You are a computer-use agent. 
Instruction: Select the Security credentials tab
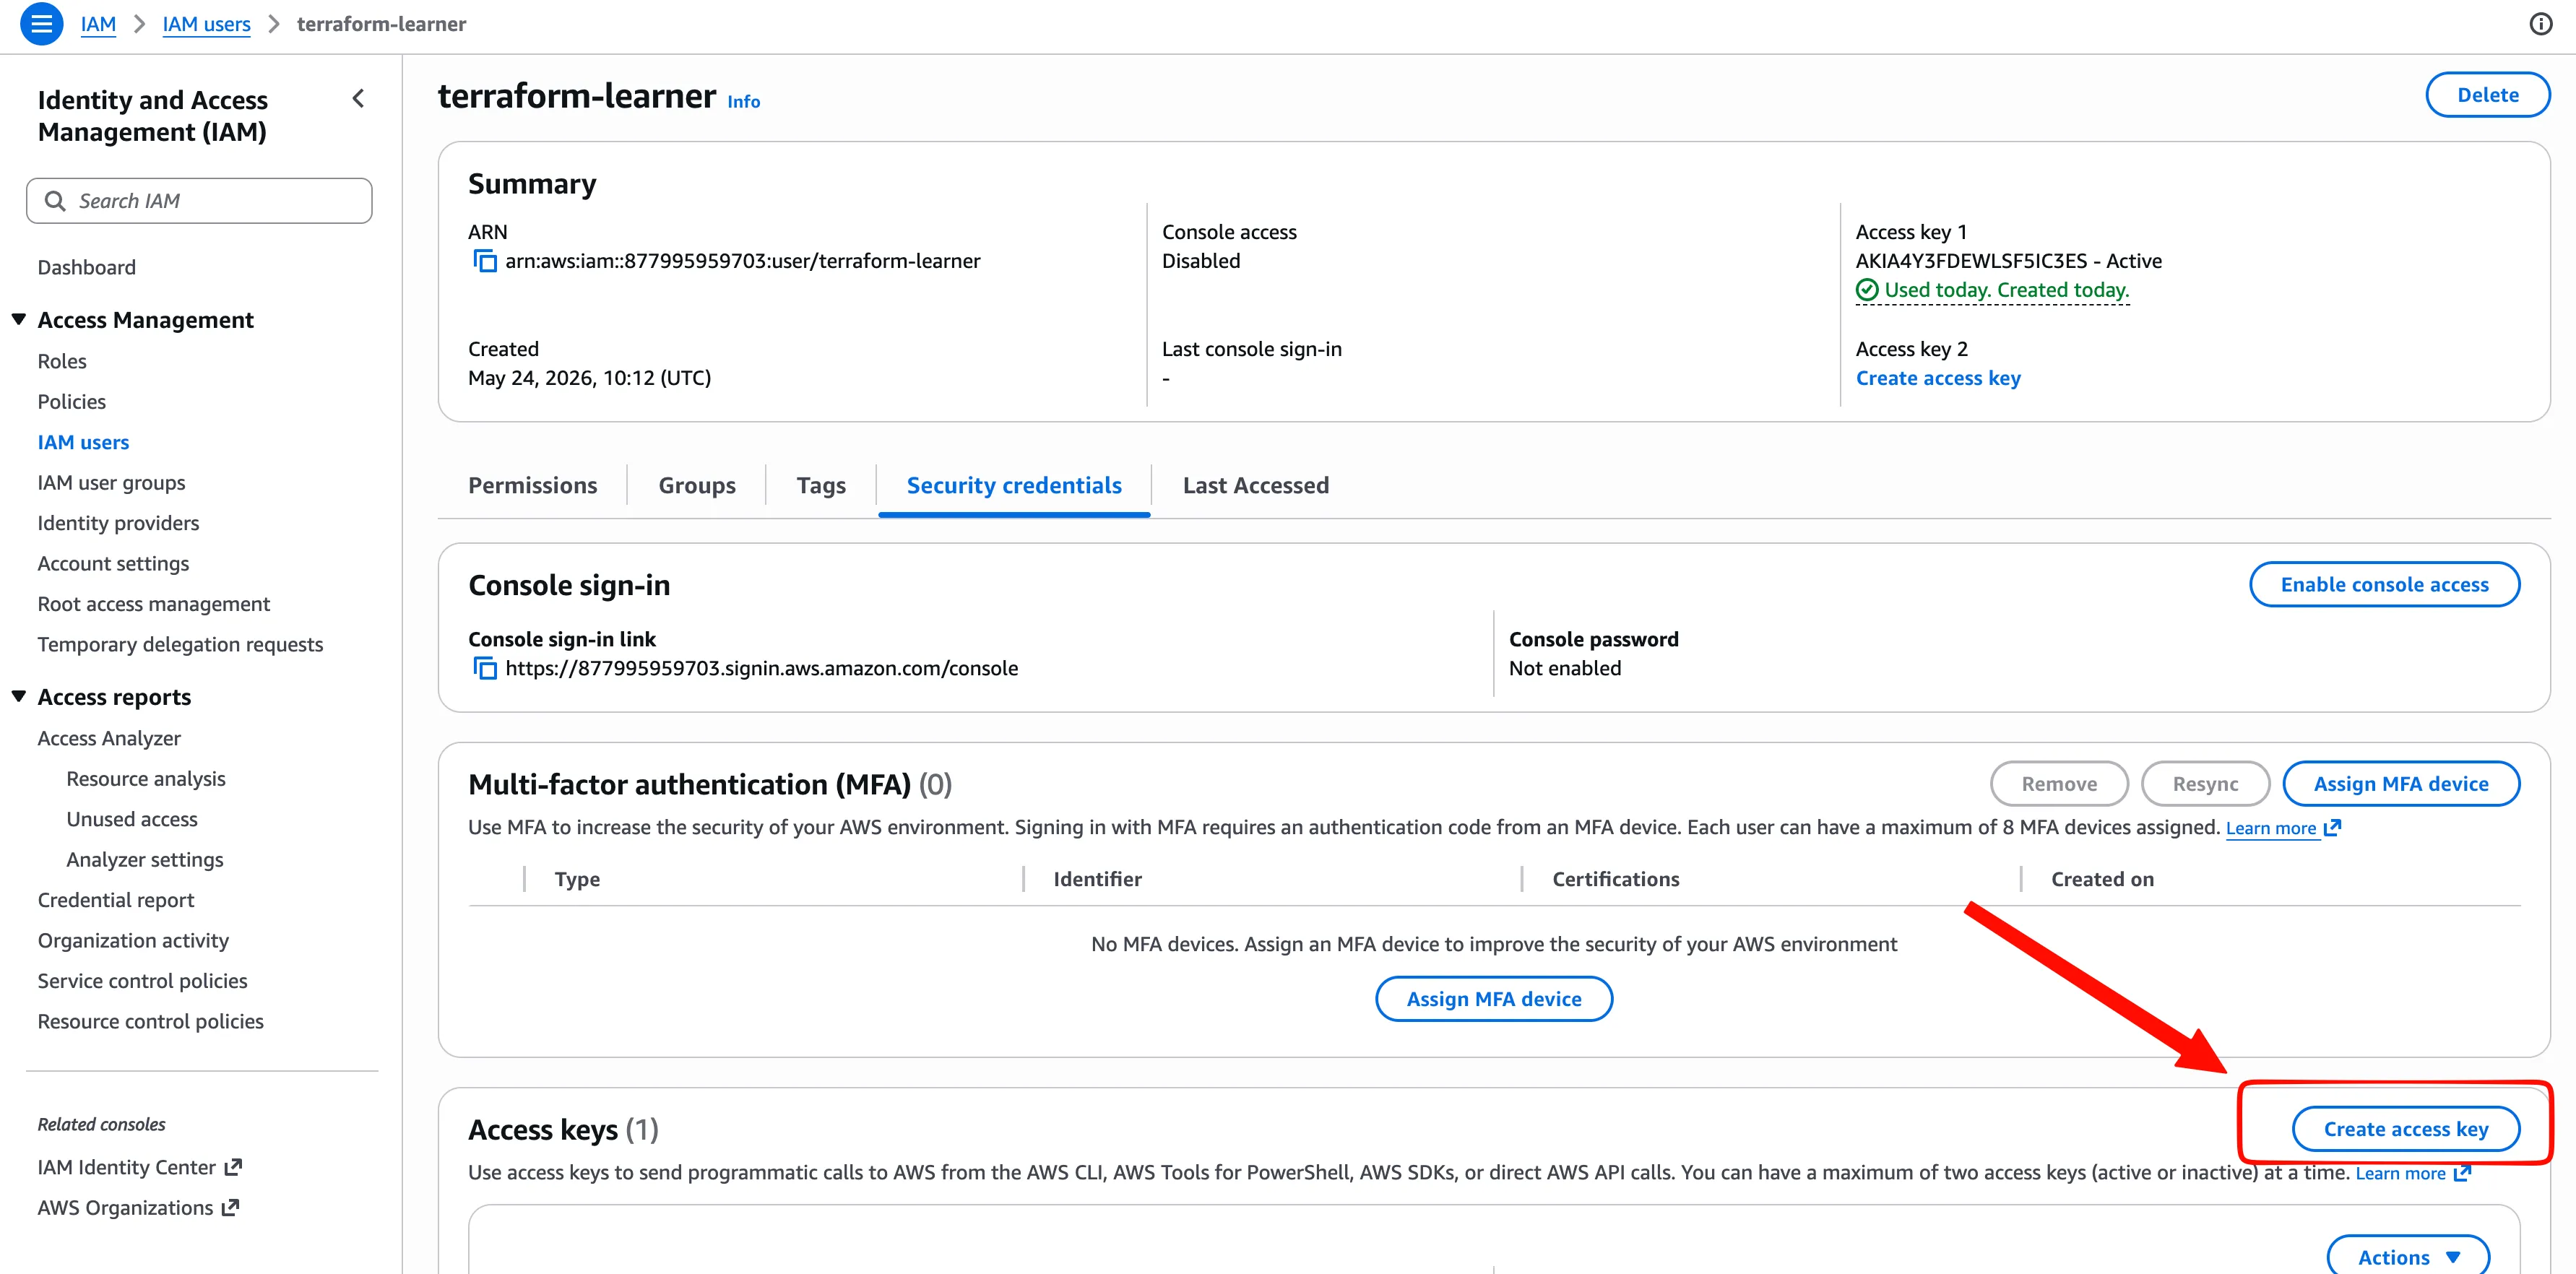point(1014,485)
